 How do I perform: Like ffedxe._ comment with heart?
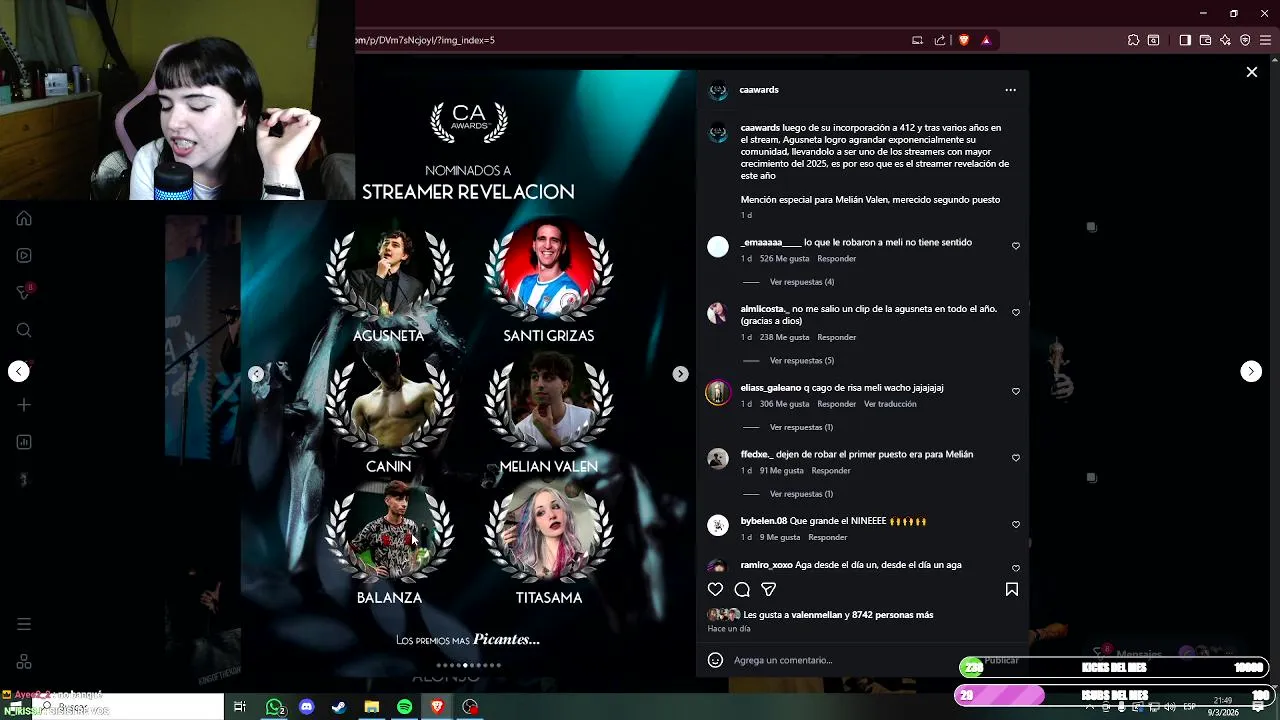(1015, 458)
